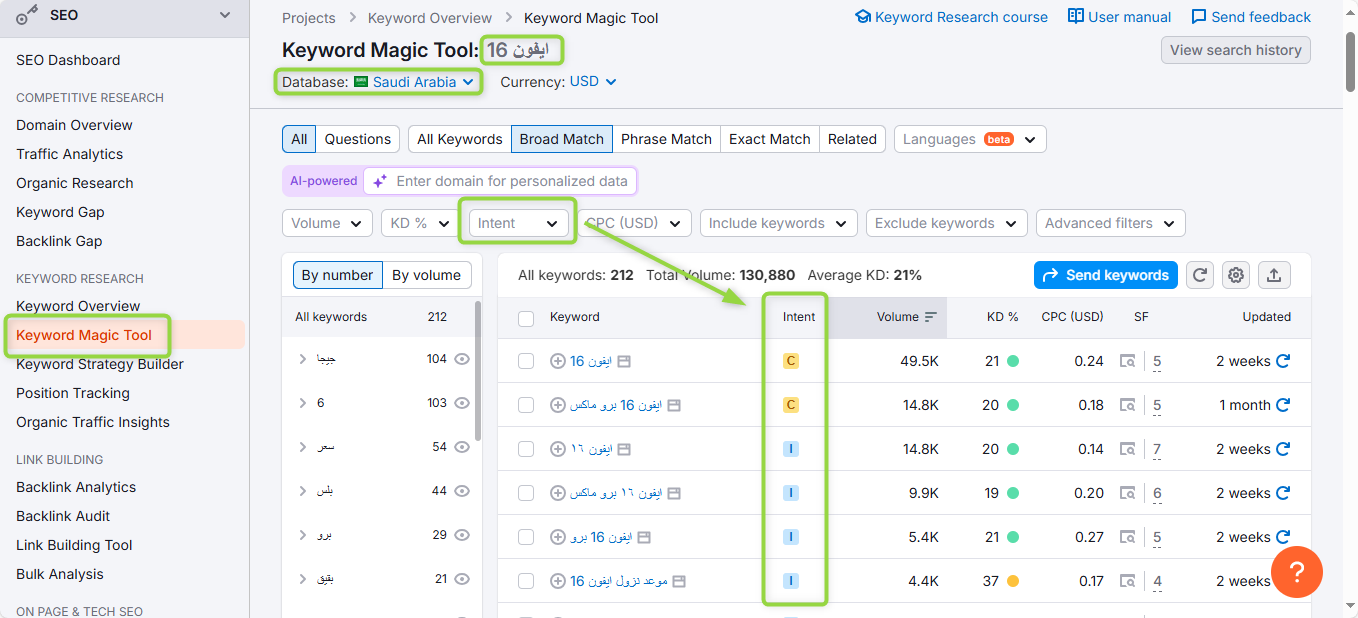Click the sort icon next to Volume header
This screenshot has width=1358, height=618.
click(931, 317)
